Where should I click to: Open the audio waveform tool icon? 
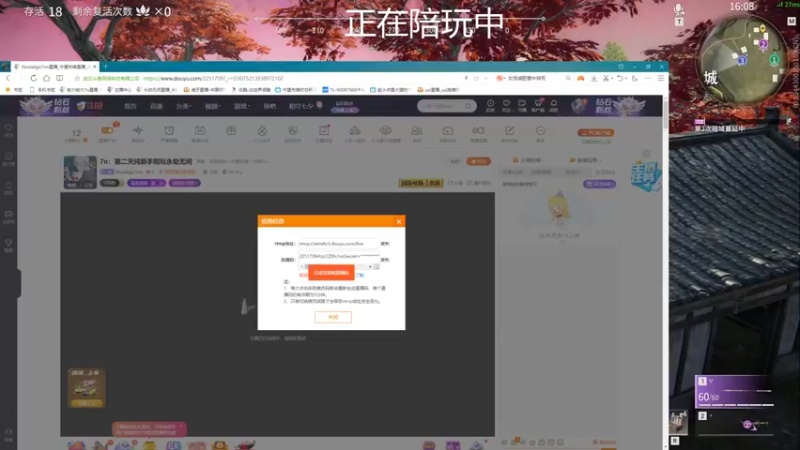point(138,131)
